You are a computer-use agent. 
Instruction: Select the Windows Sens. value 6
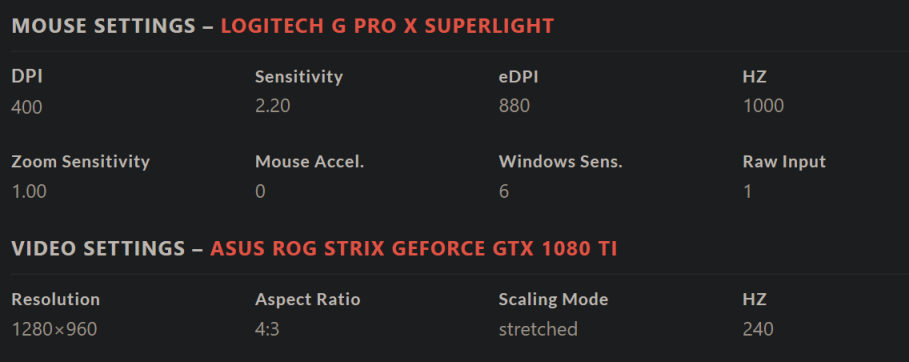coord(504,191)
